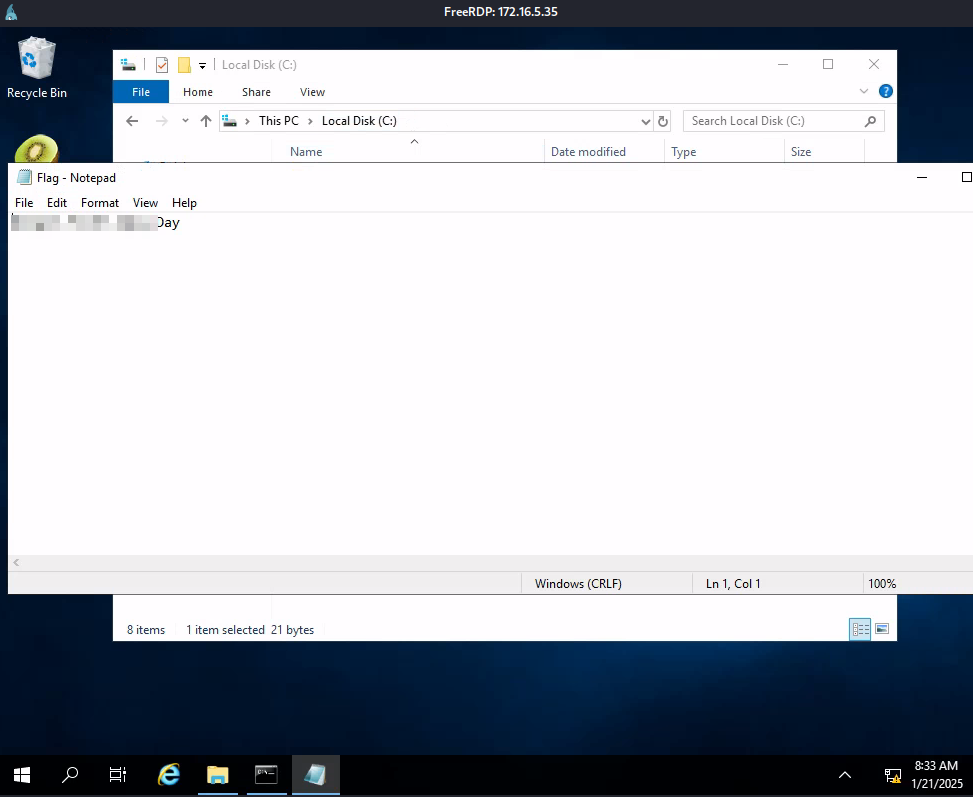The width and height of the screenshot is (973, 797).
Task: Open Internet Explorer from taskbar
Action: pyautogui.click(x=170, y=775)
